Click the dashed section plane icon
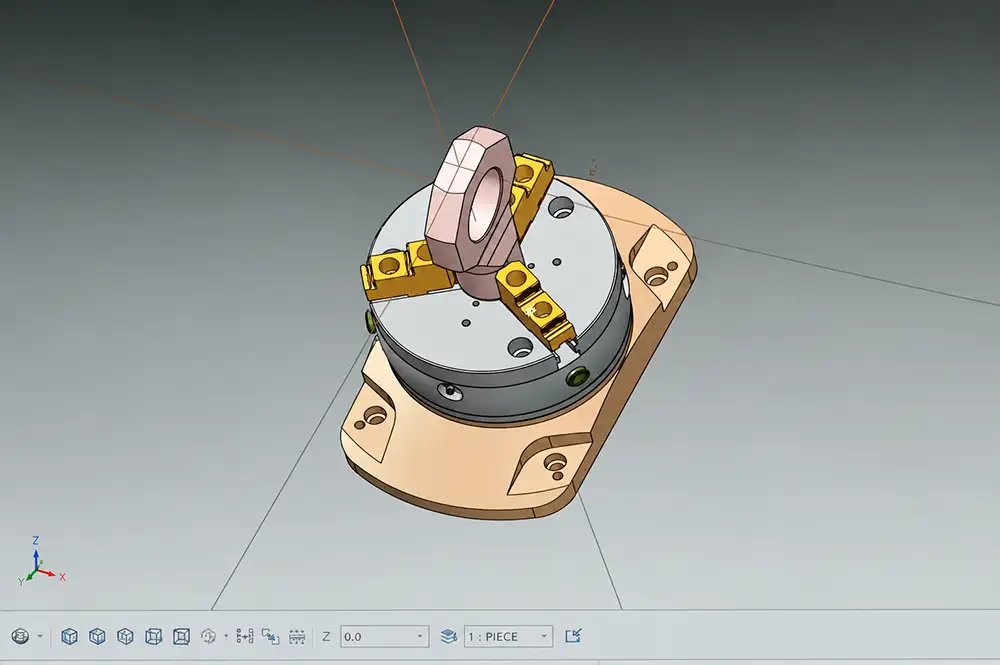The height and width of the screenshot is (665, 1000). pyautogui.click(x=297, y=636)
